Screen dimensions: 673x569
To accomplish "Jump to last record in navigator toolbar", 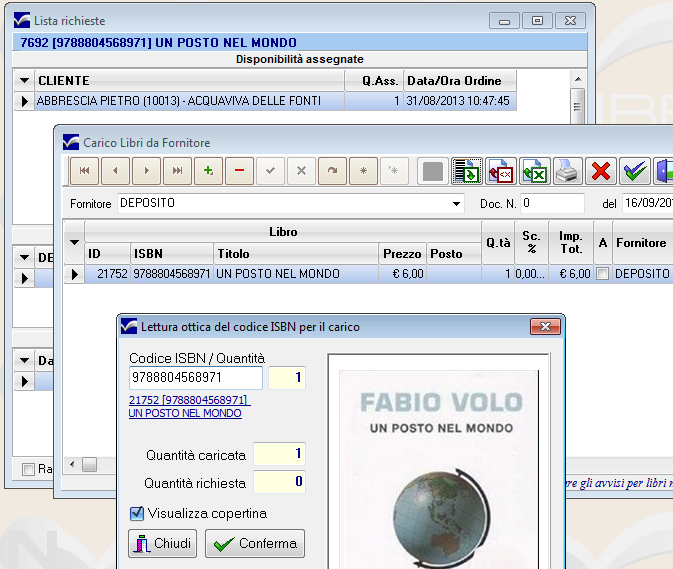I will click(x=177, y=171).
